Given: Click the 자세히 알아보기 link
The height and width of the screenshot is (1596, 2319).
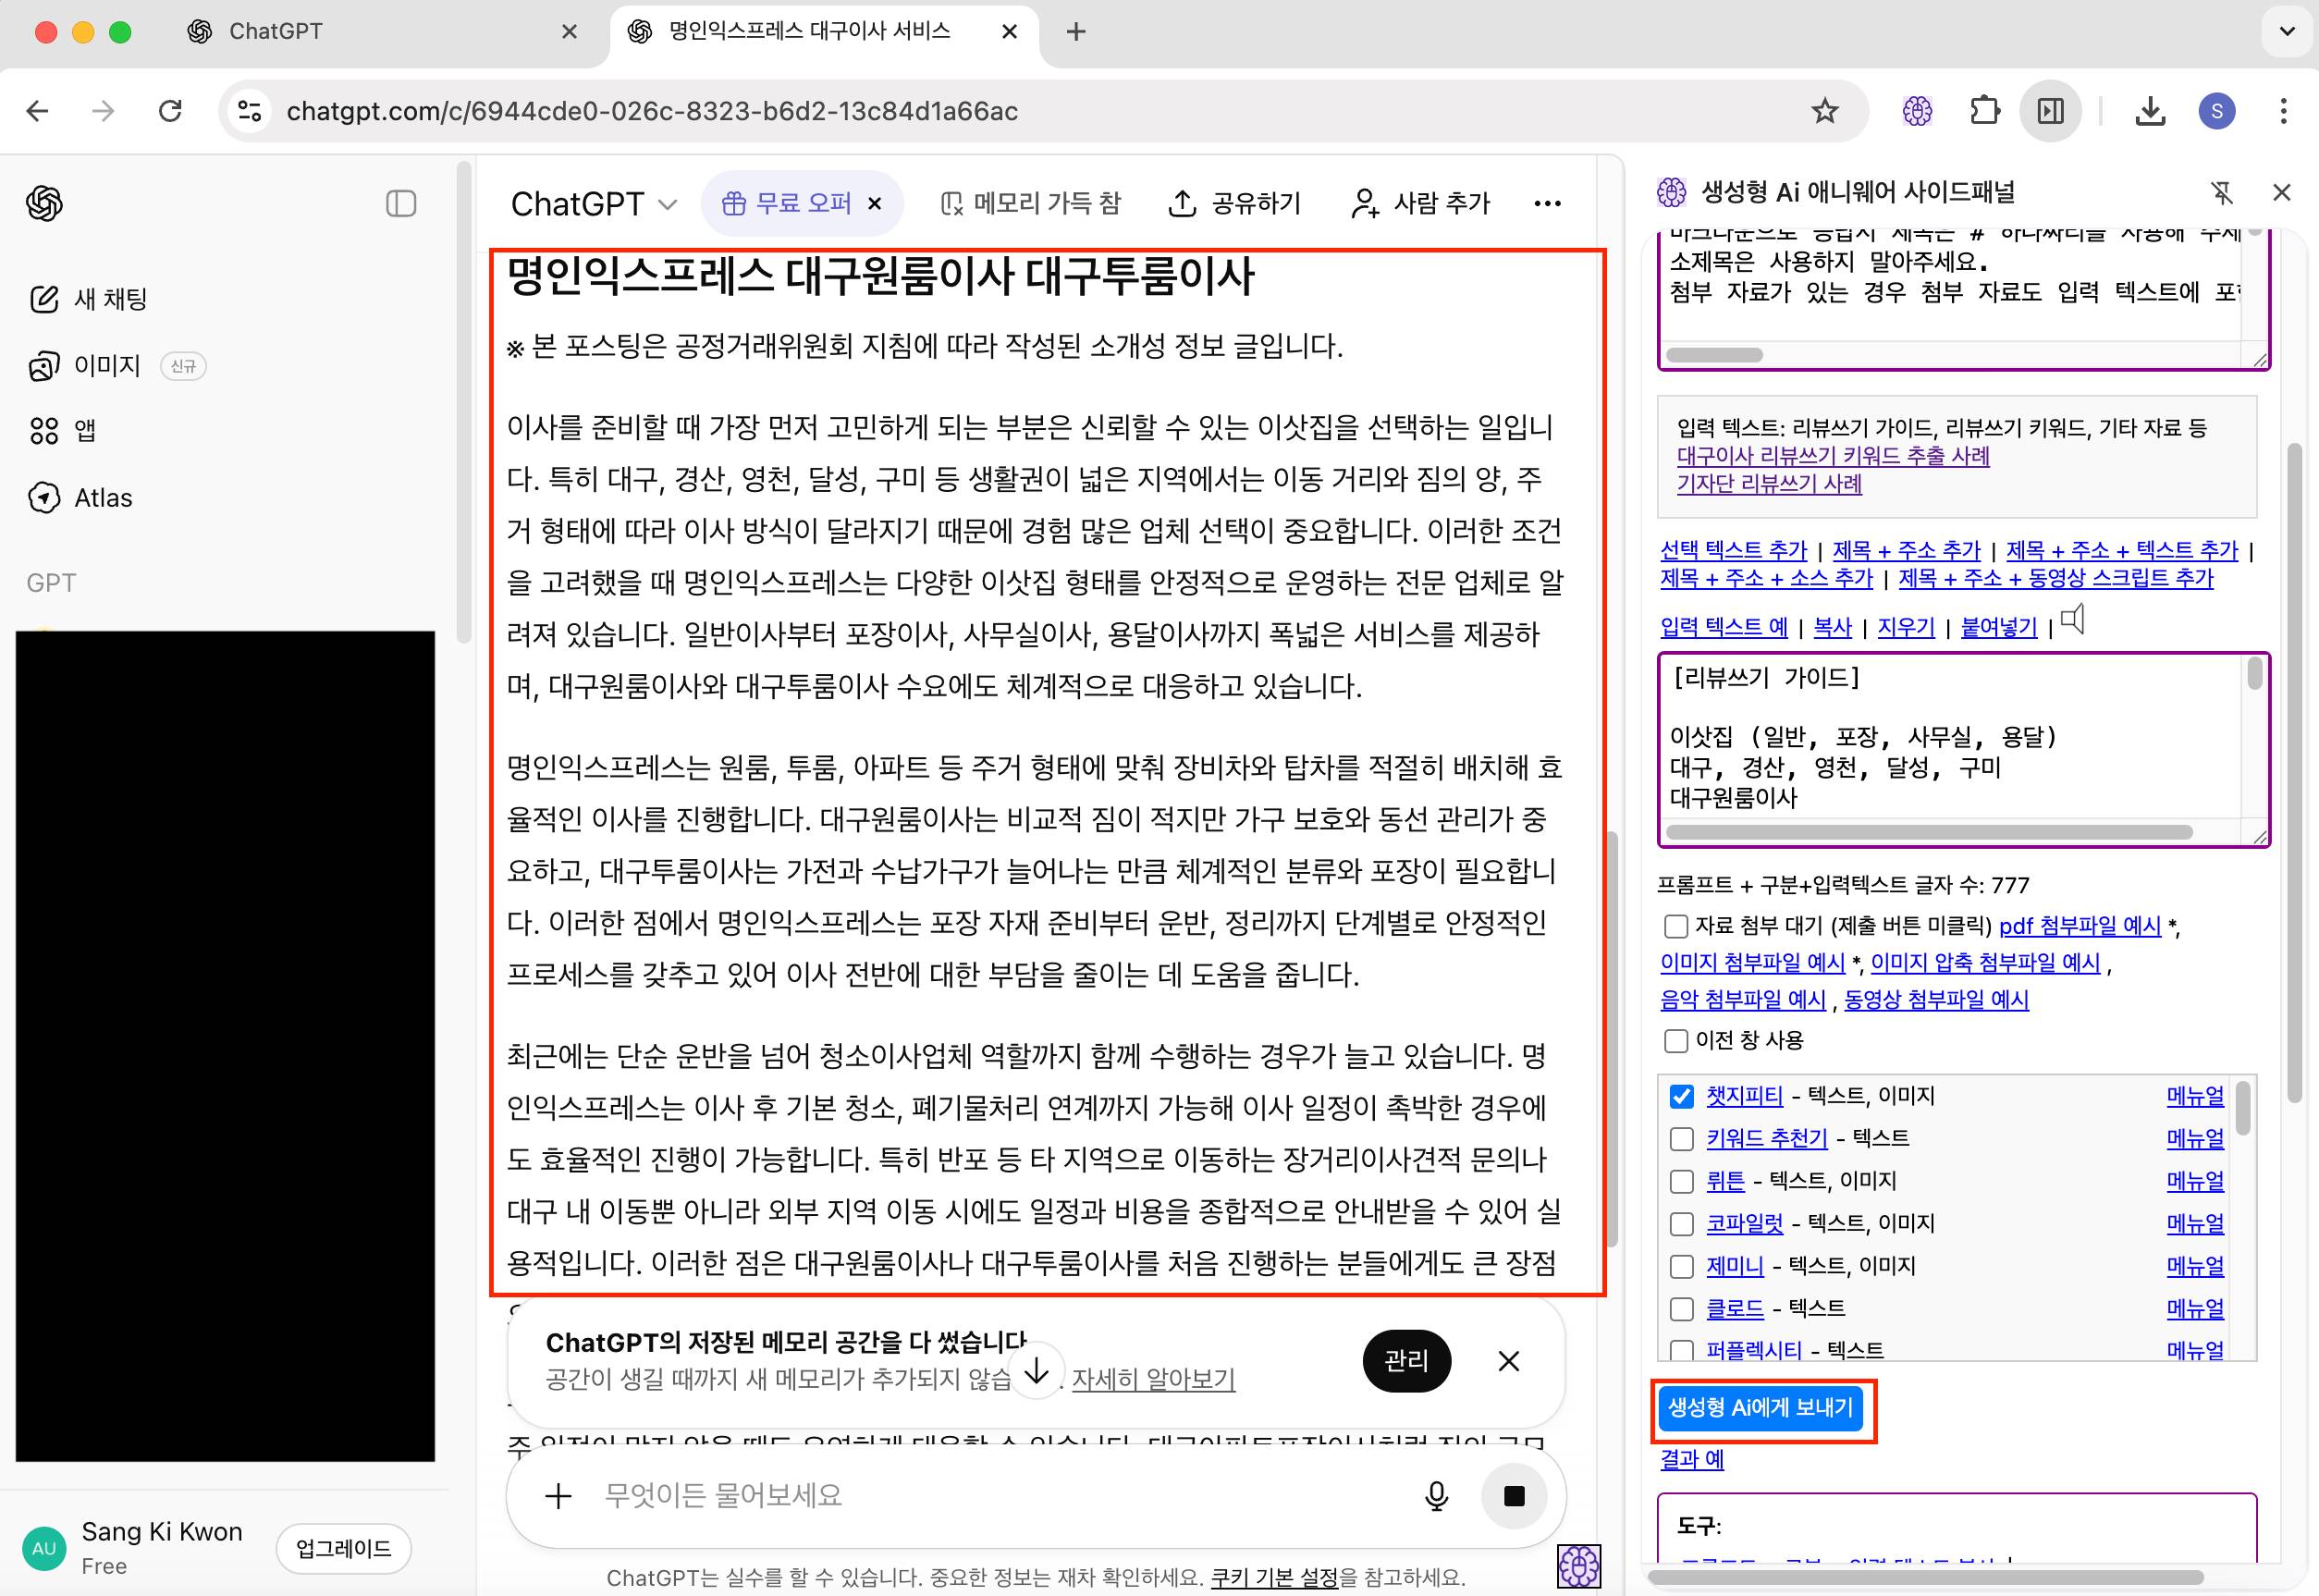Looking at the screenshot, I should click(1153, 1379).
